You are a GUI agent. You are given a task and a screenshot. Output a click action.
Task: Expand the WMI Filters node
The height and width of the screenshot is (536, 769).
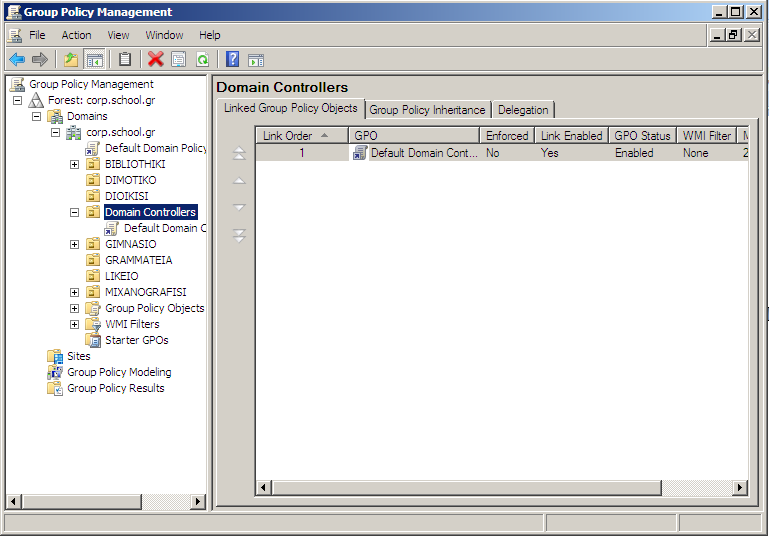[75, 325]
